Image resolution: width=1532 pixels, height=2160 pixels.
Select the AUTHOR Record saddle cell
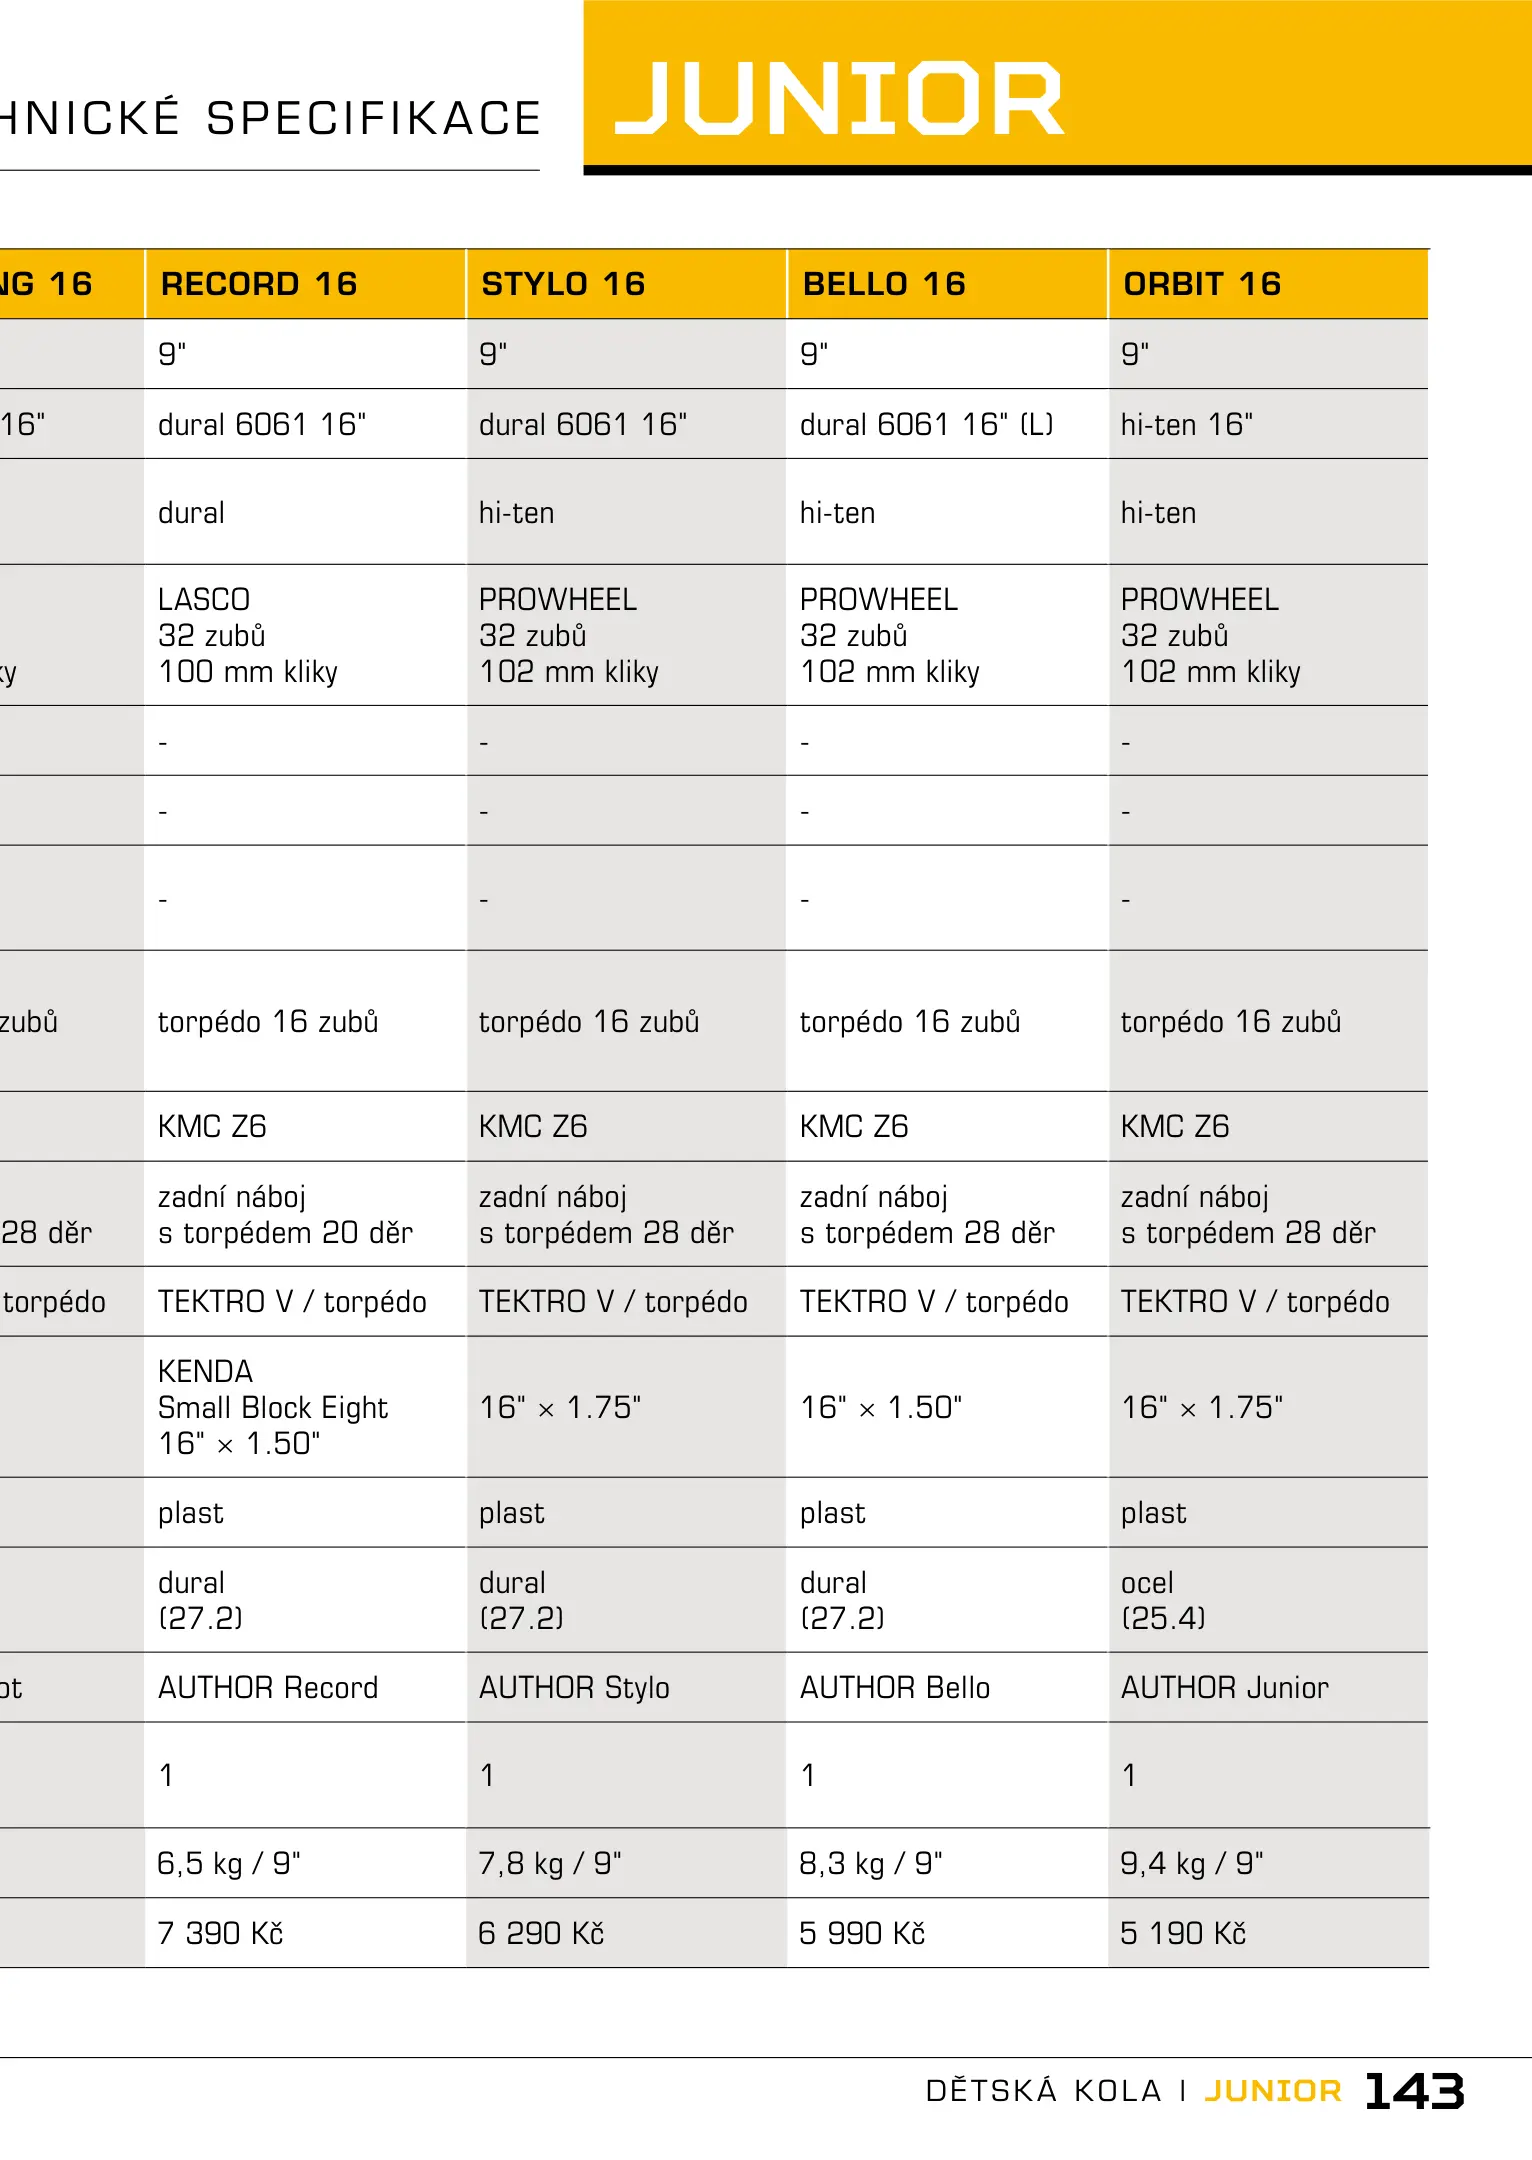pos(268,1688)
